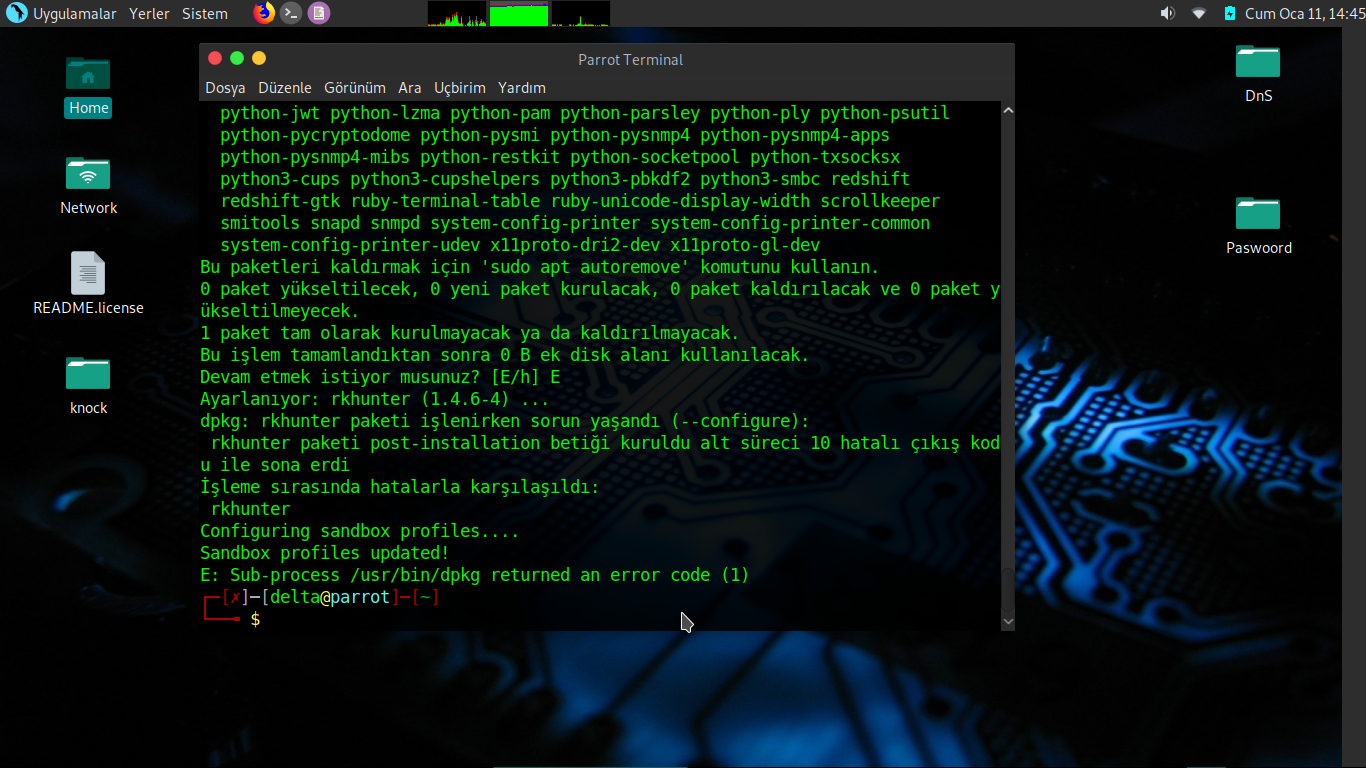Screen dimensions: 1366x768
Task: Open the Sistem system menu
Action: pos(205,14)
